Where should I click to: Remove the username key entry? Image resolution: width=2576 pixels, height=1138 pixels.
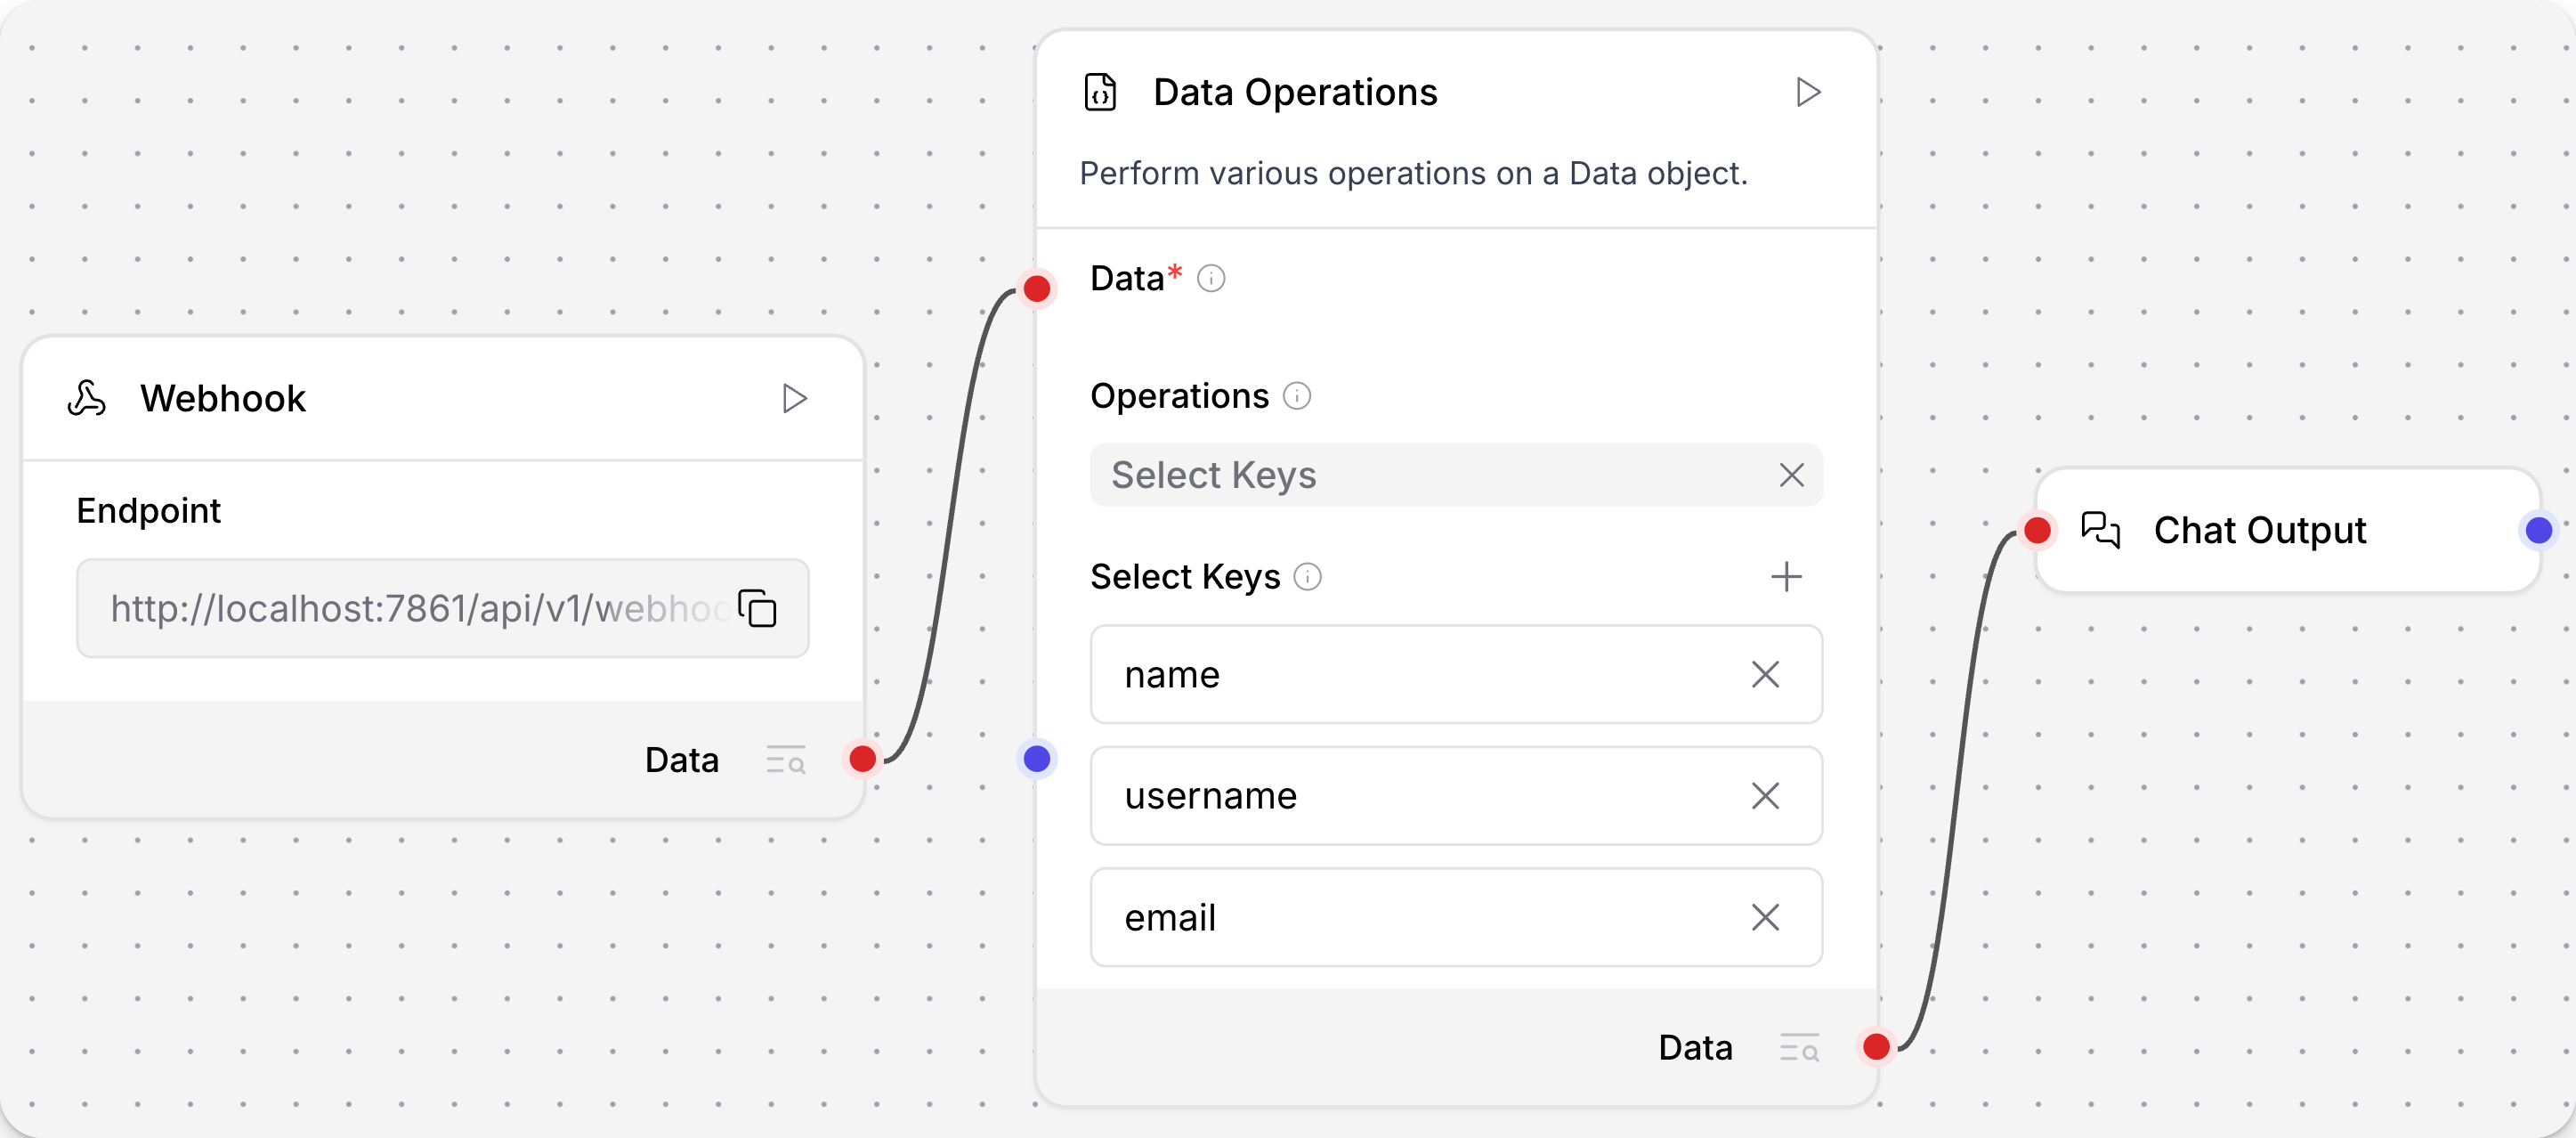coord(1766,796)
